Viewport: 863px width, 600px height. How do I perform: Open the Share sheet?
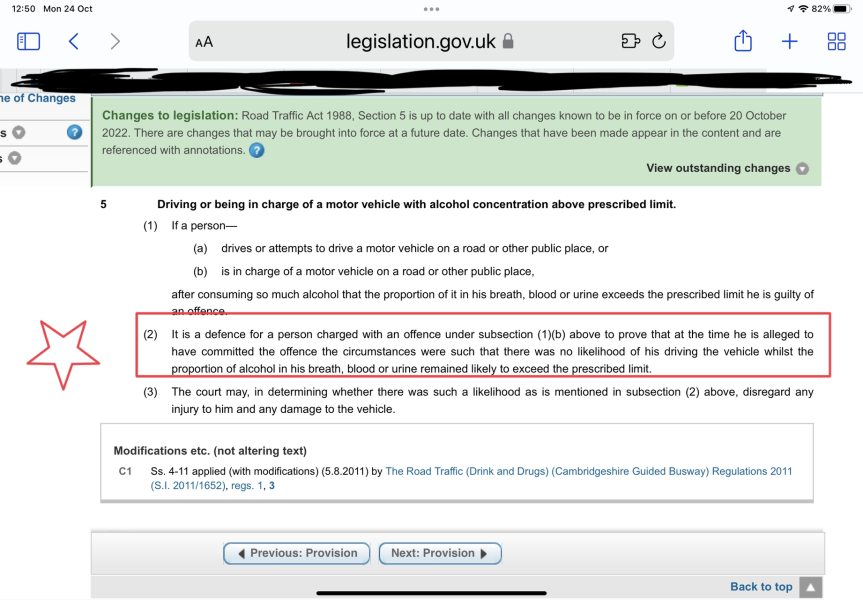tap(742, 41)
